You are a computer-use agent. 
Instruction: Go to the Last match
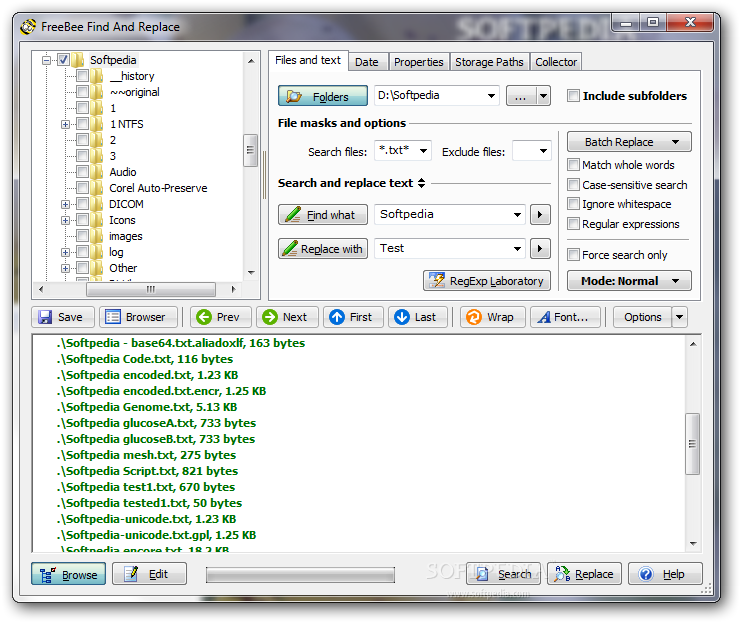[418, 317]
